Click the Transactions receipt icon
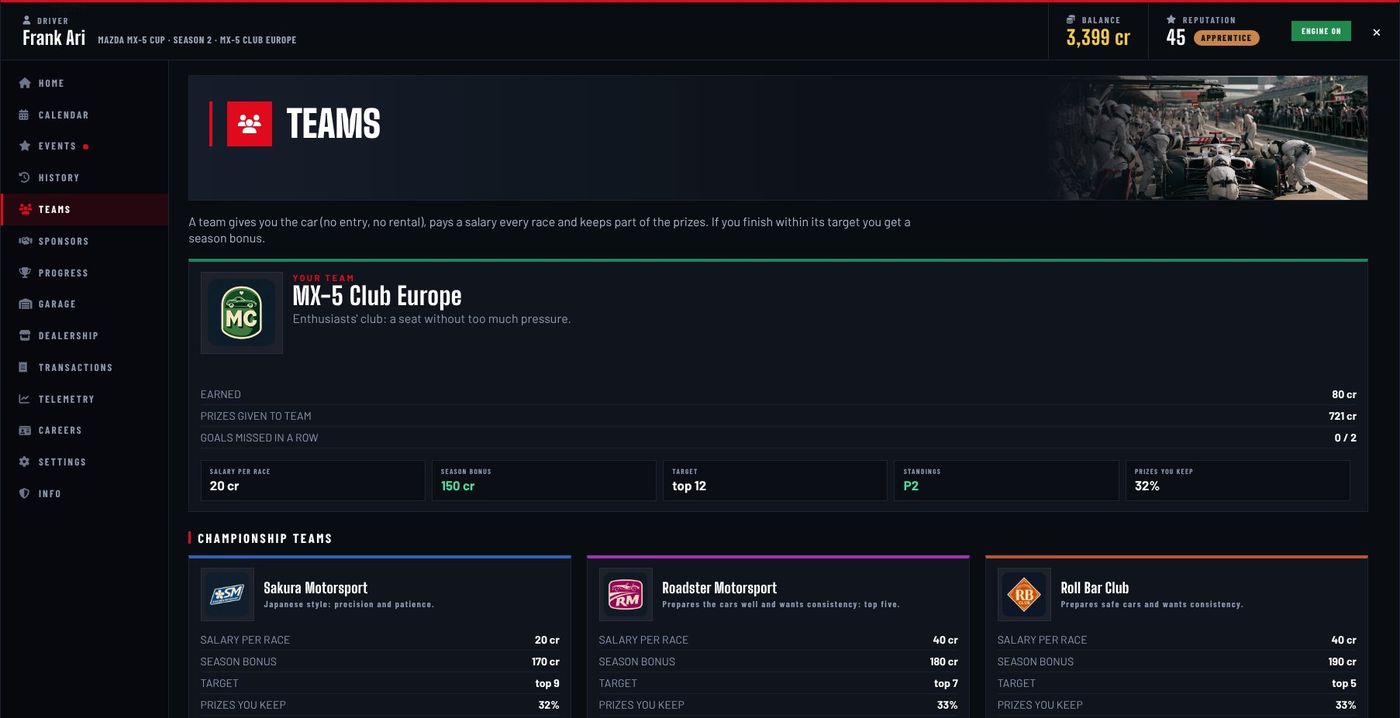 pyautogui.click(x=25, y=367)
